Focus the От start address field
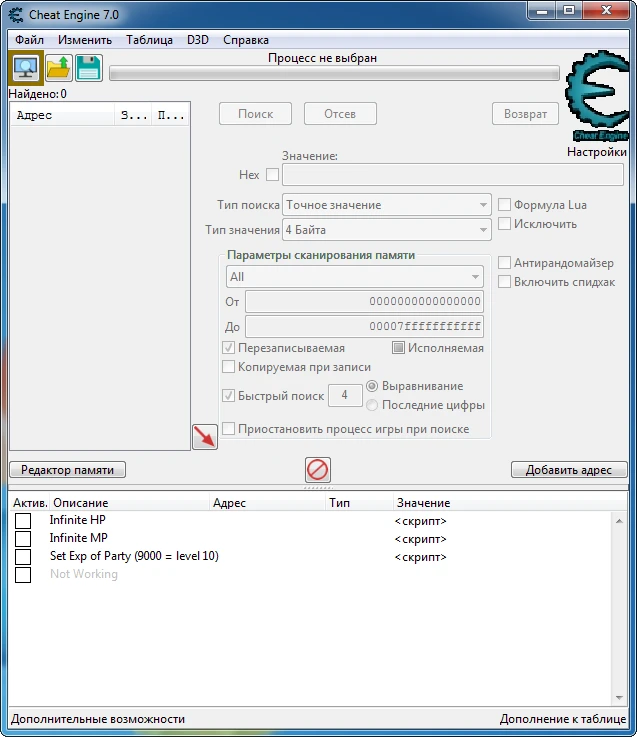This screenshot has width=637, height=737. (x=364, y=301)
